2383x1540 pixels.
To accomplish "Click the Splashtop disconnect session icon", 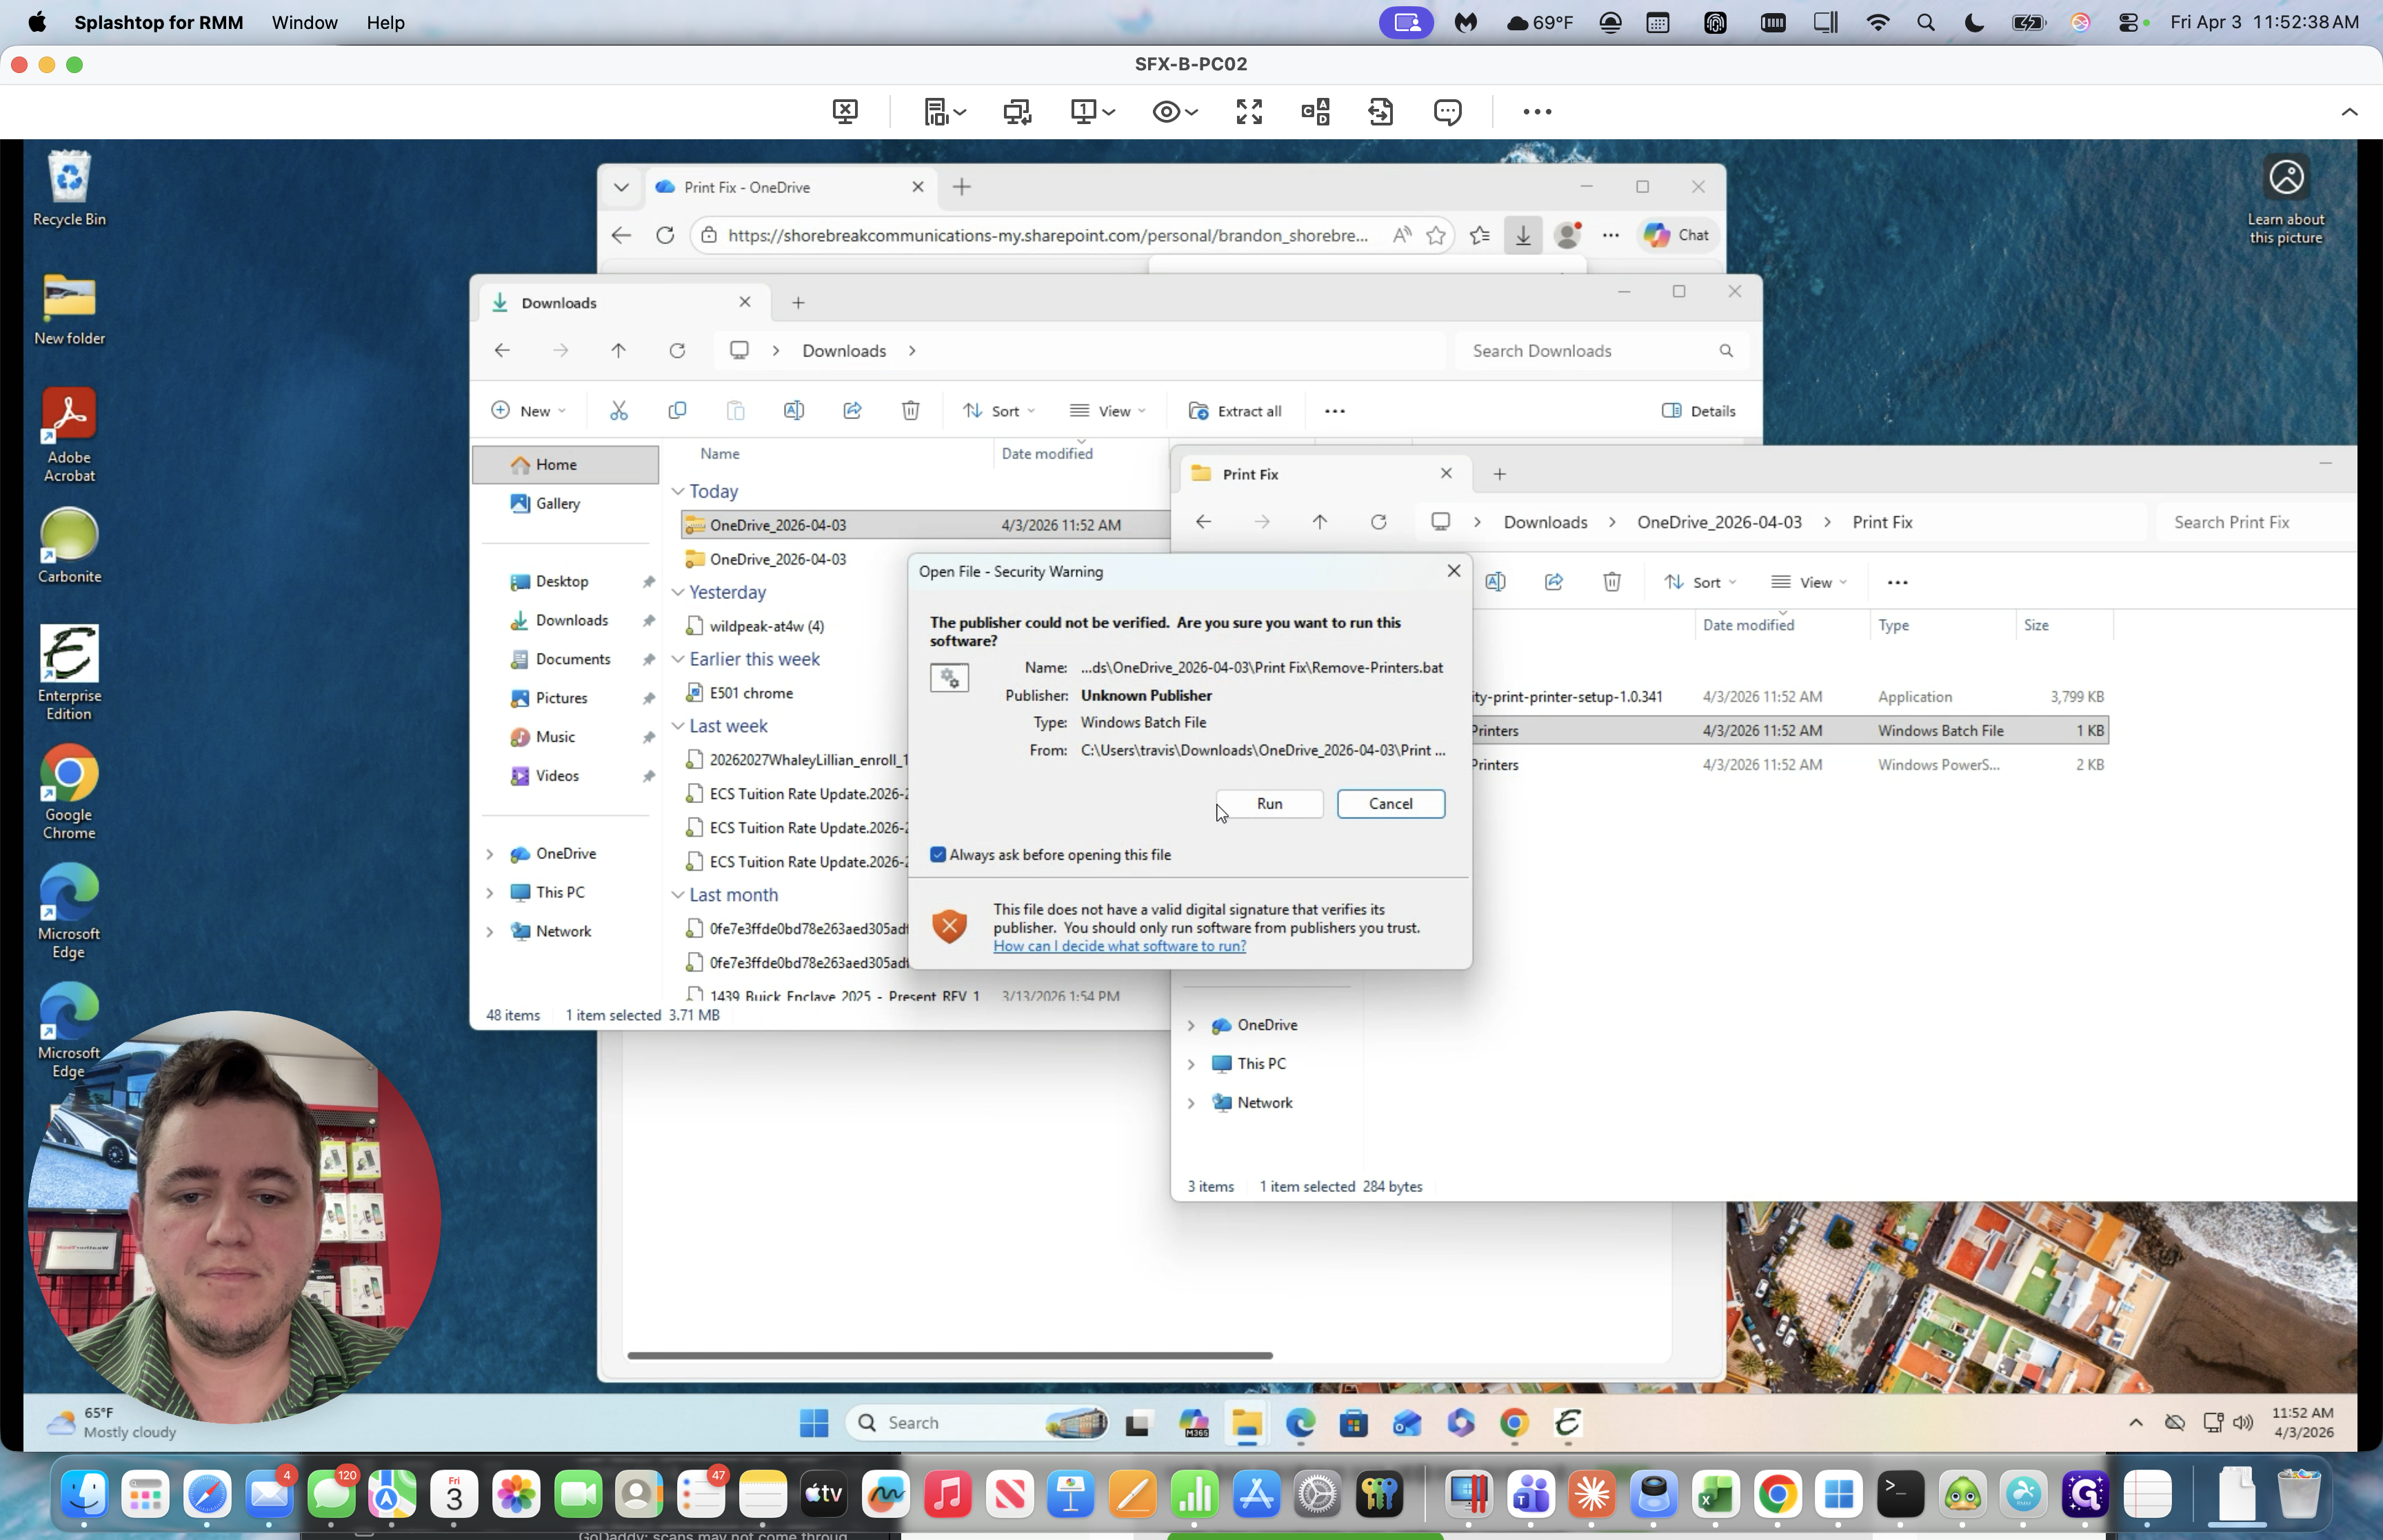I will point(845,112).
